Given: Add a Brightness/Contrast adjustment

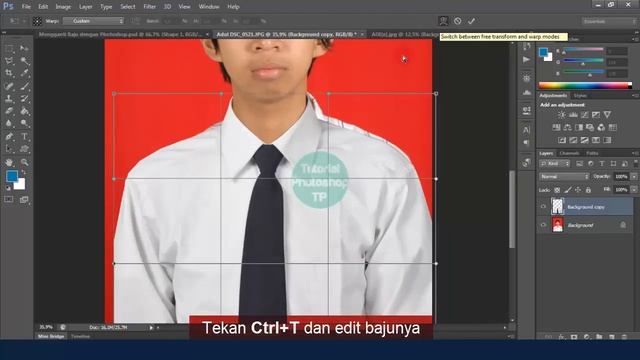Looking at the screenshot, I should pyautogui.click(x=562, y=115).
